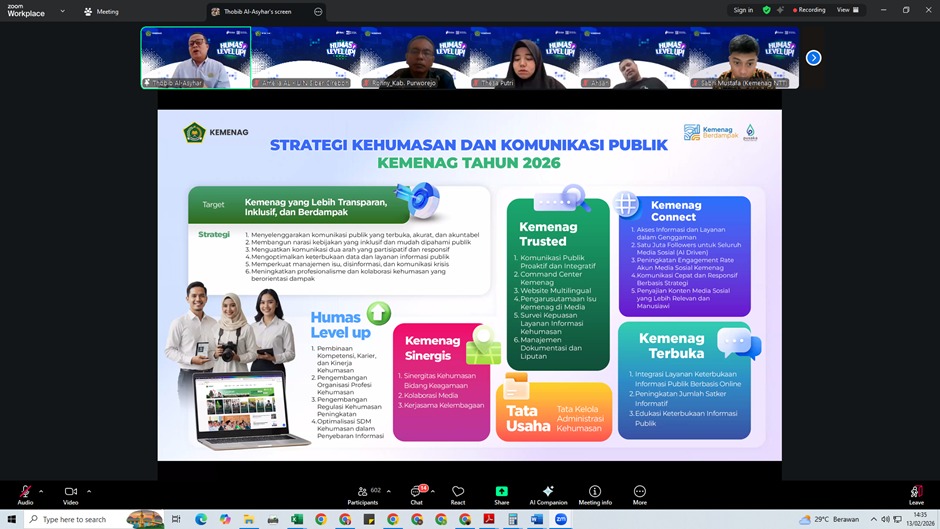This screenshot has height=529, width=940.
Task: Select Thobib Al-Asyhar's screen tab
Action: coord(258,12)
